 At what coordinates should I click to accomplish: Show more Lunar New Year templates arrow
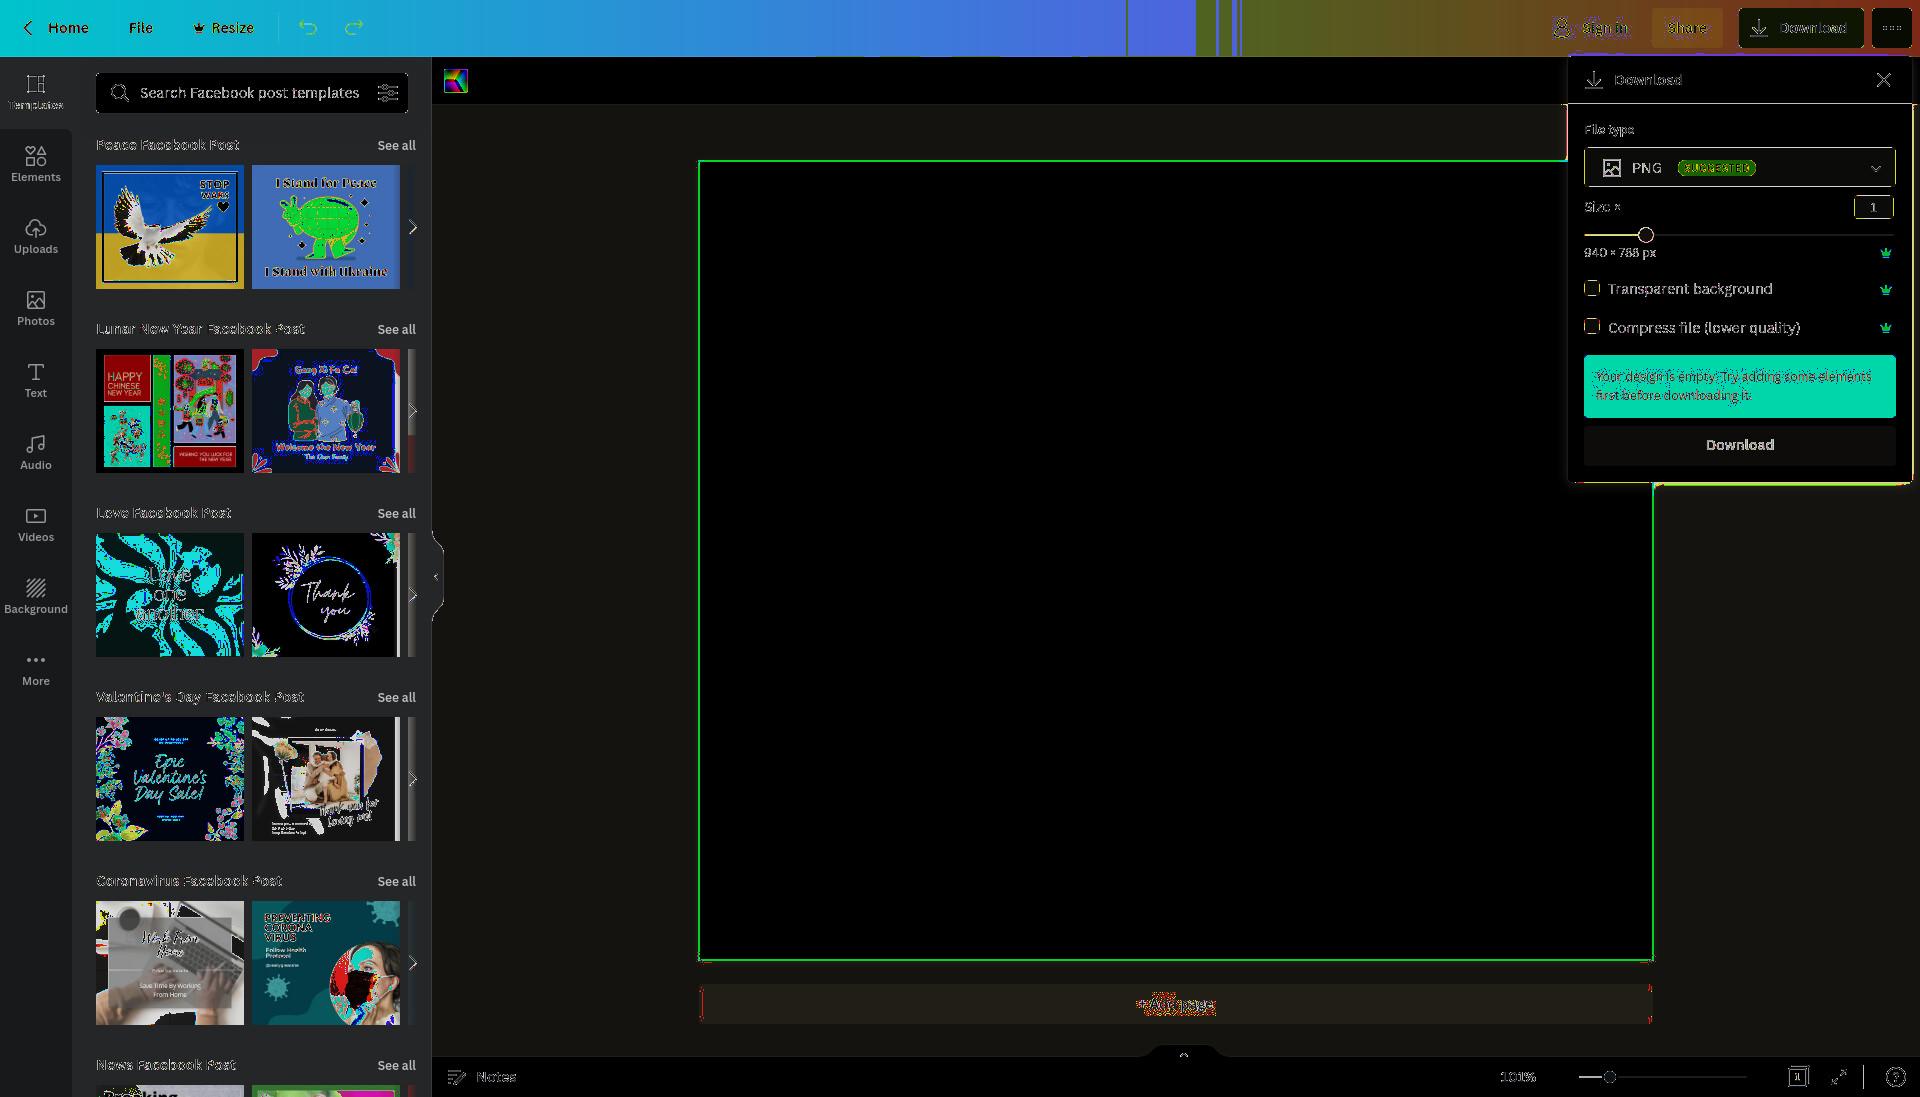(412, 411)
